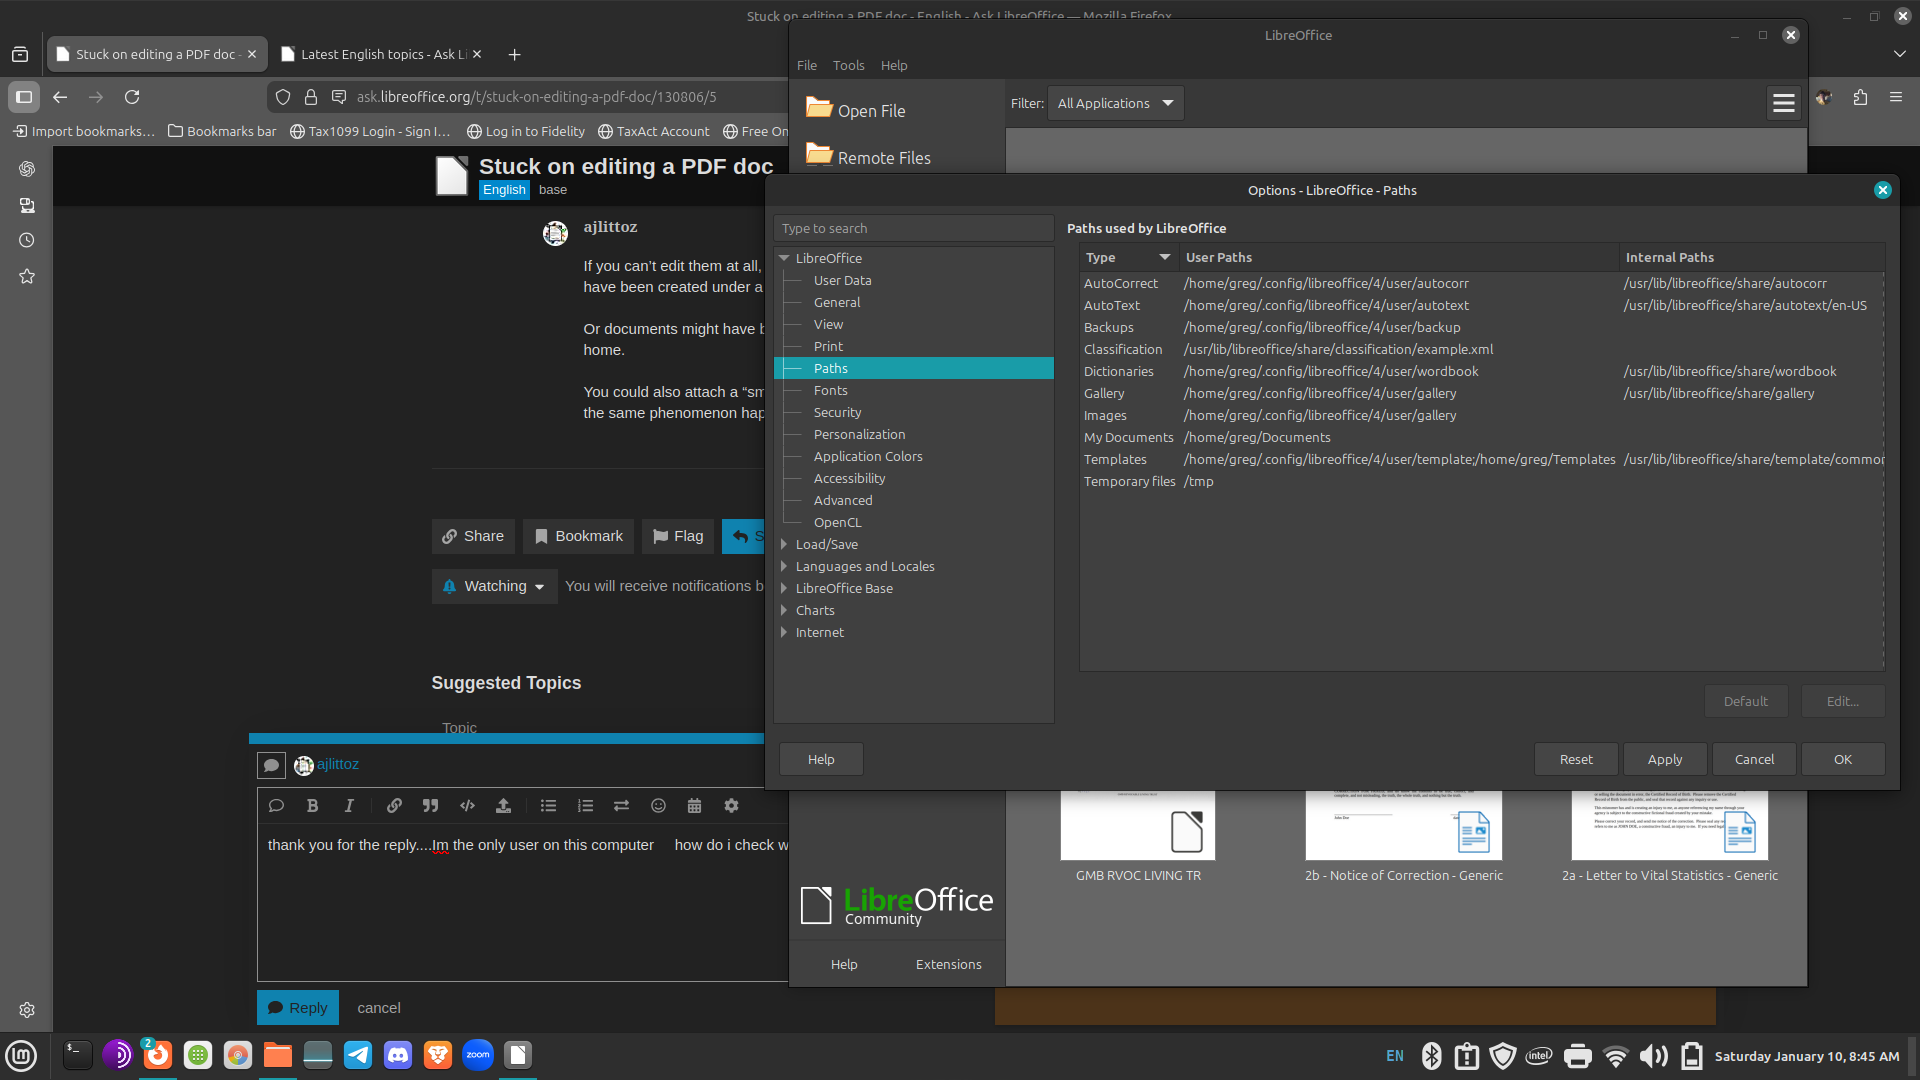The width and height of the screenshot is (1920, 1080).
Task: Click the blue Reply button
Action: point(298,1007)
